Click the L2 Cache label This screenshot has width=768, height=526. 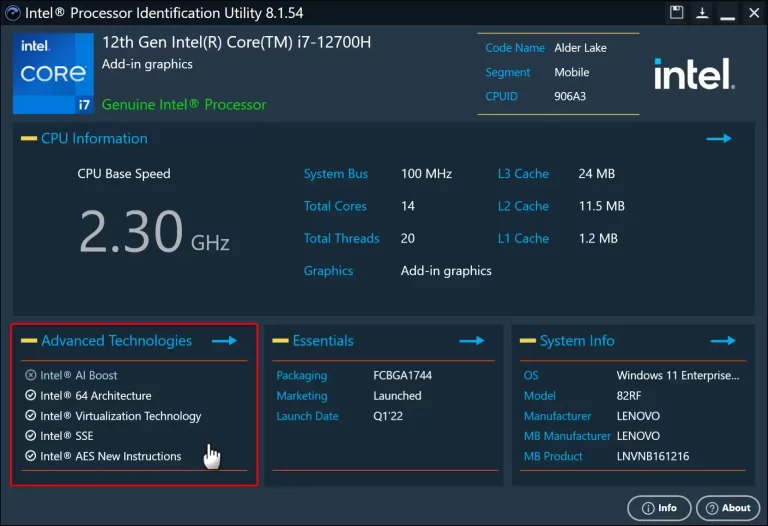click(523, 206)
